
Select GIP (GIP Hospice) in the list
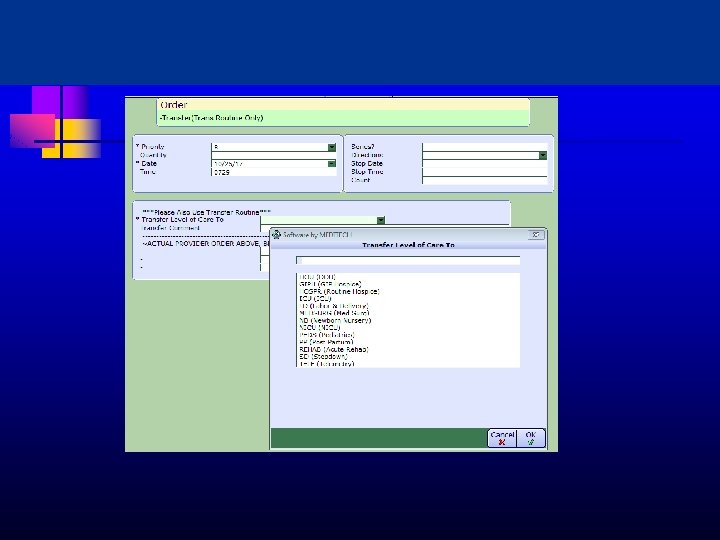click(330, 284)
